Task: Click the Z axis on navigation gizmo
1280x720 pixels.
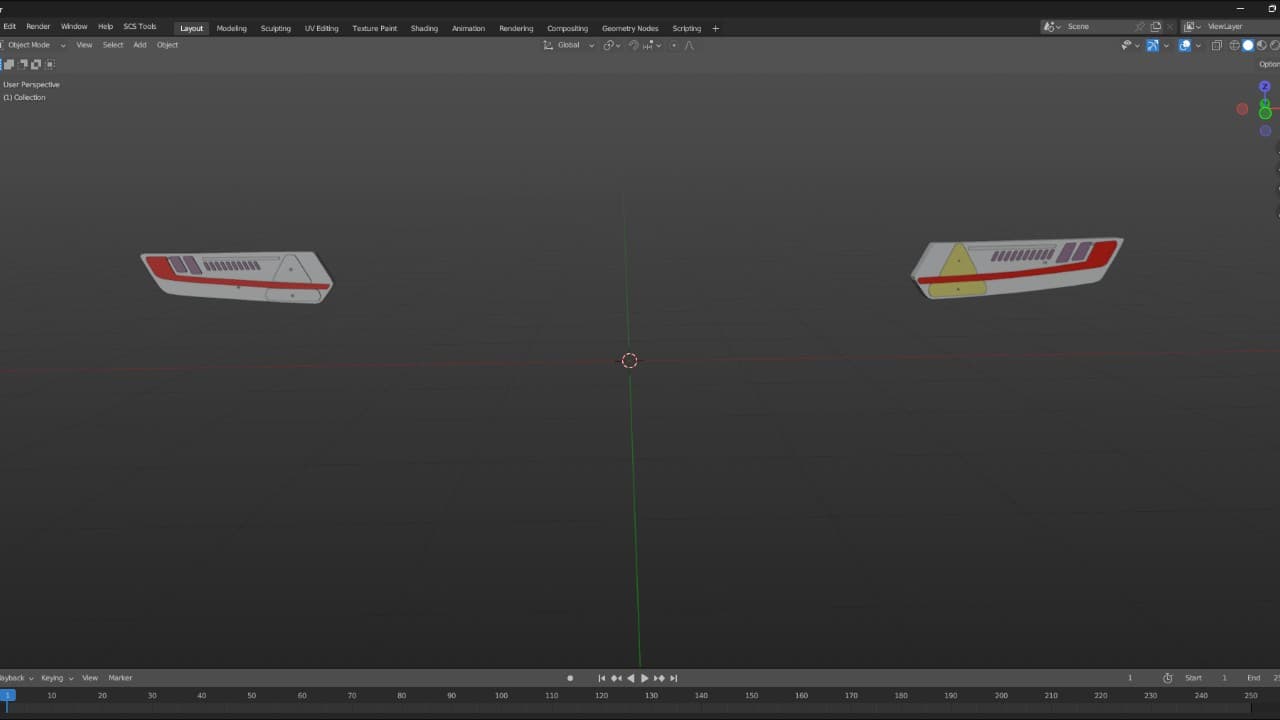Action: (x=1265, y=87)
